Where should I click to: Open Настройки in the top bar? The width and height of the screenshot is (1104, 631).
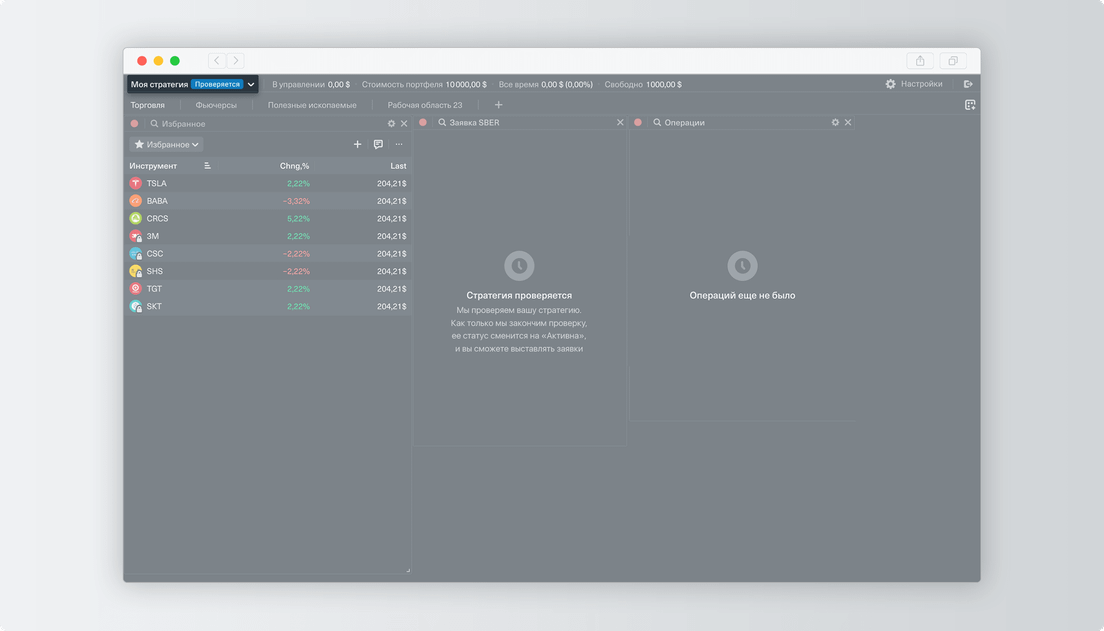pyautogui.click(x=913, y=85)
